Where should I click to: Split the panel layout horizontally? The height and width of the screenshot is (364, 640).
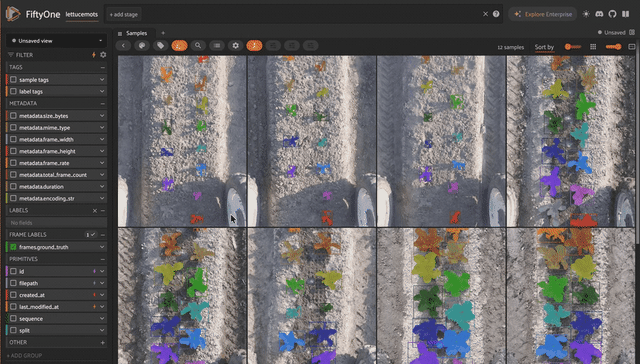632,33
